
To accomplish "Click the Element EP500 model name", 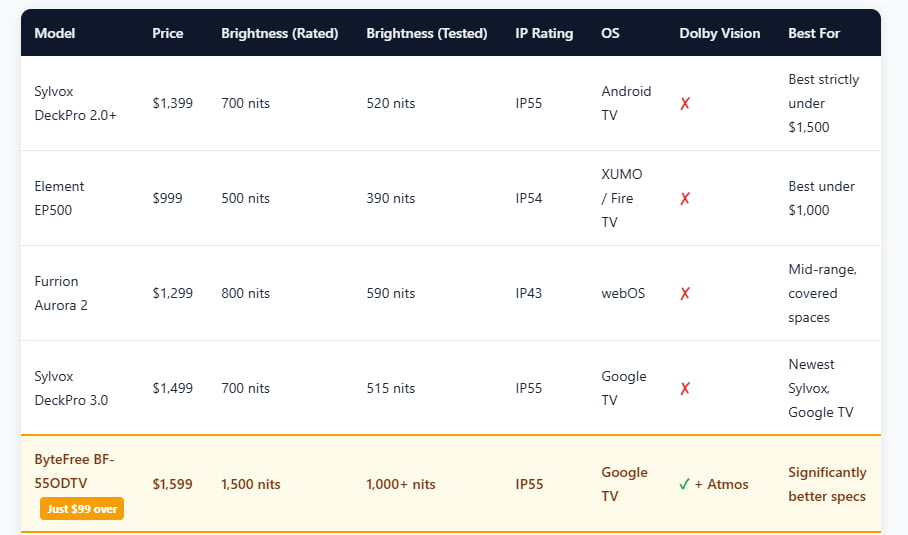I will point(60,198).
